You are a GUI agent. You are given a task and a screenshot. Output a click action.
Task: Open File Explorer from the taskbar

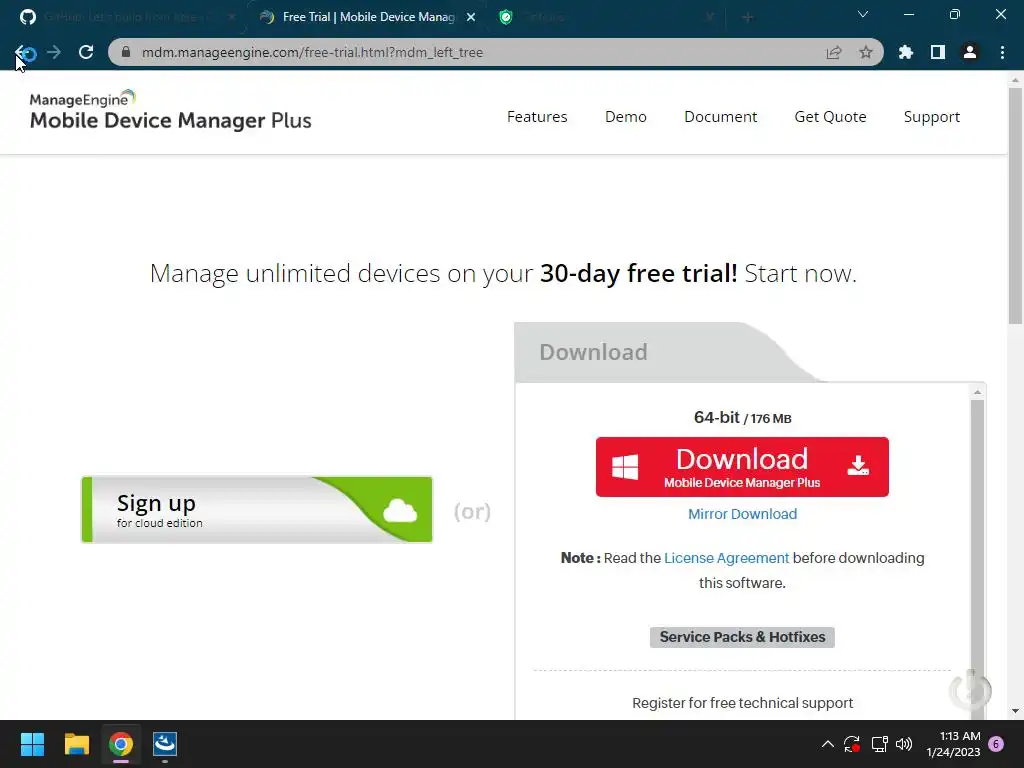(76, 744)
